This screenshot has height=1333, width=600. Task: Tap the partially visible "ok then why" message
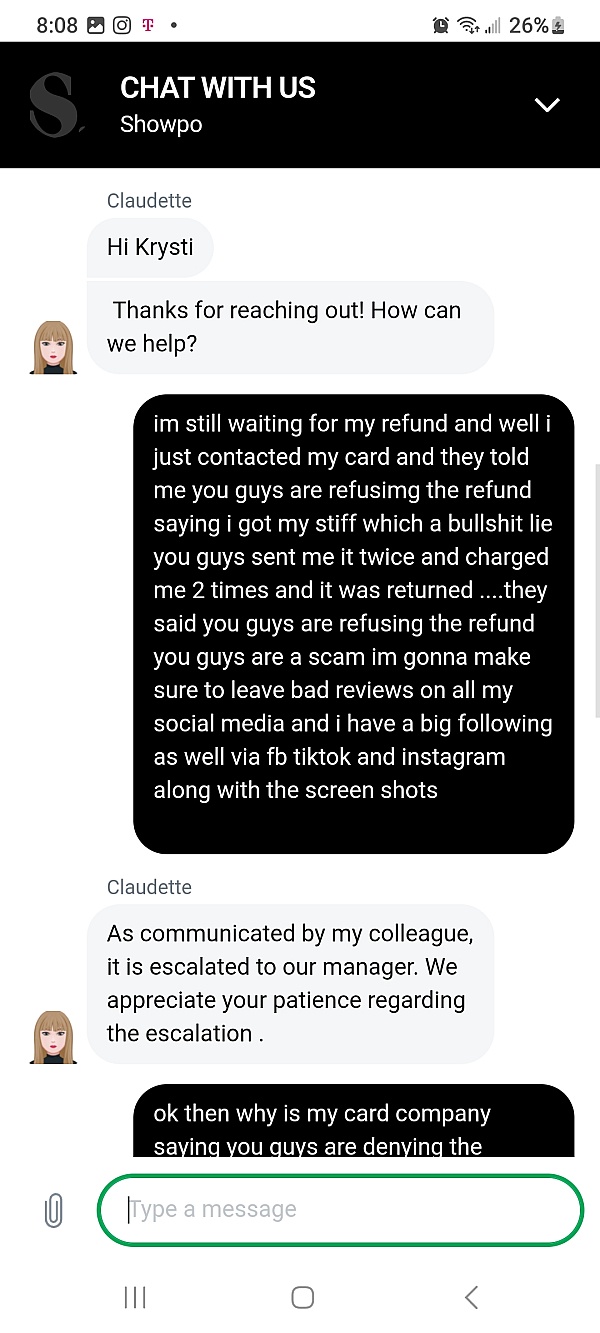point(353,1125)
